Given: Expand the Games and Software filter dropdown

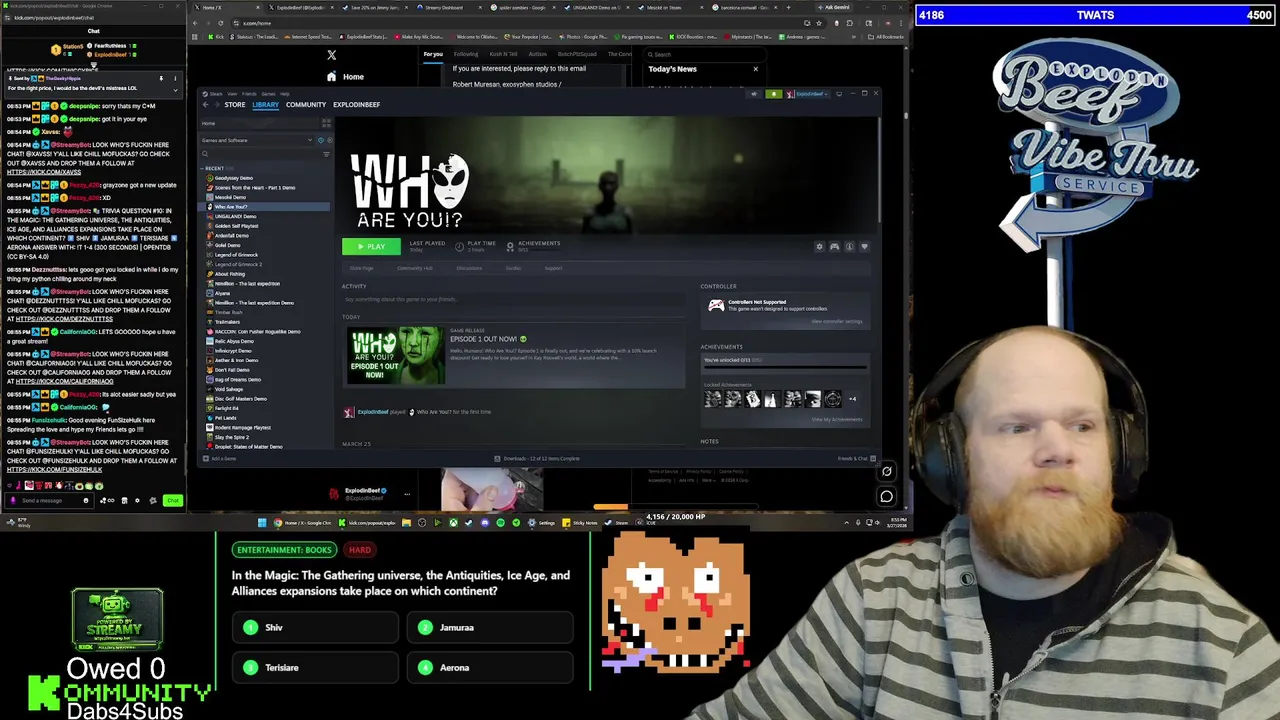Looking at the screenshot, I should (x=256, y=140).
